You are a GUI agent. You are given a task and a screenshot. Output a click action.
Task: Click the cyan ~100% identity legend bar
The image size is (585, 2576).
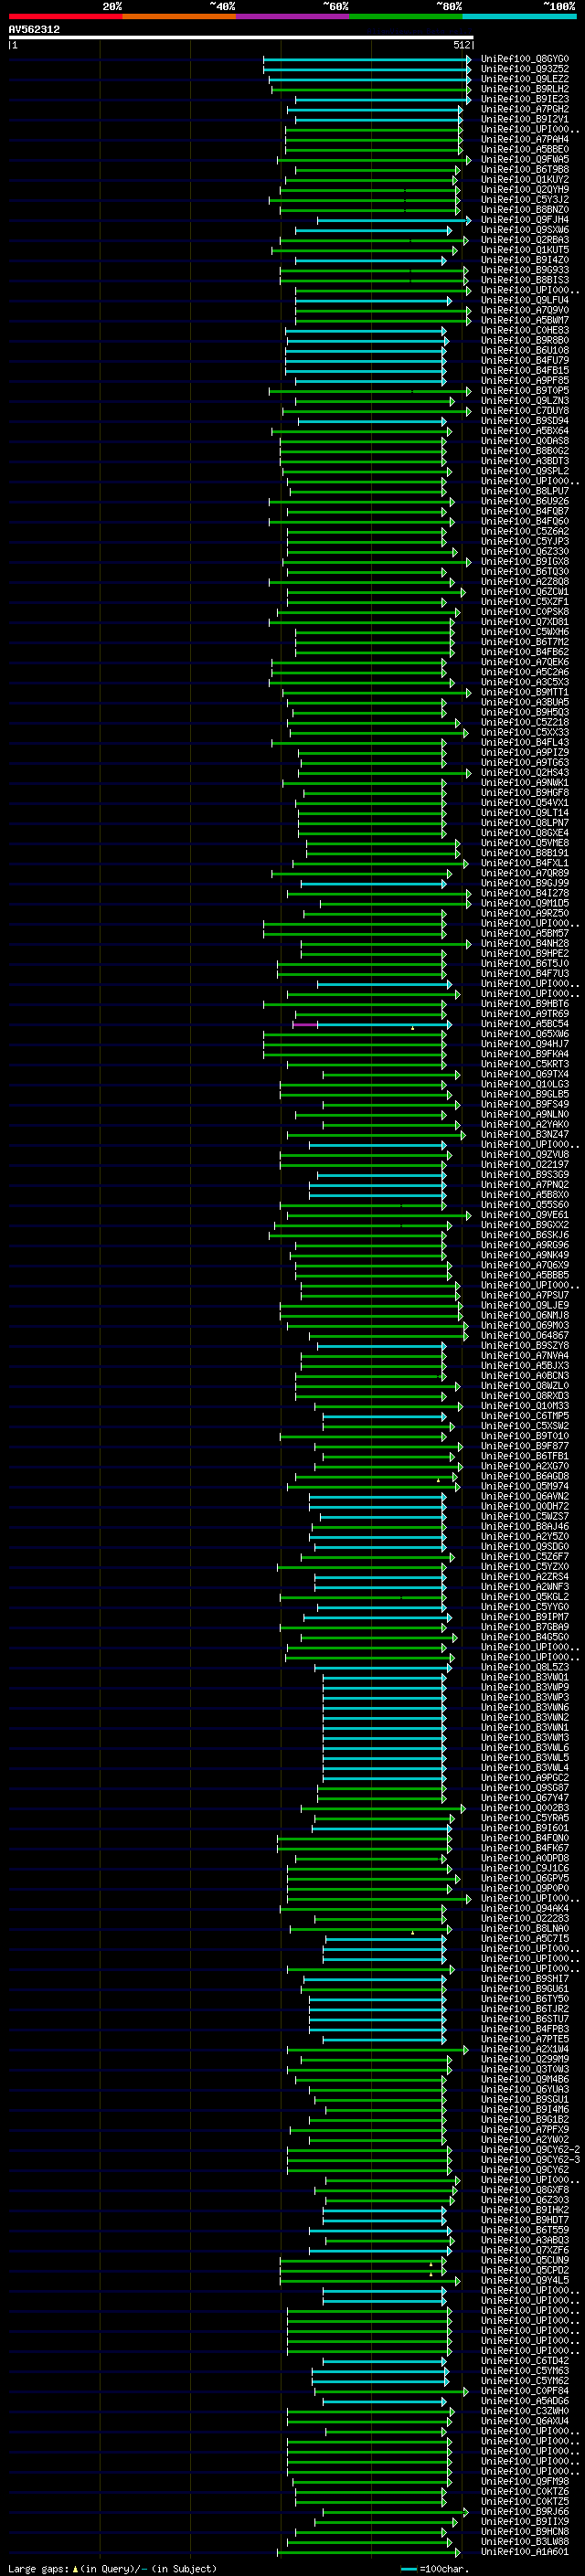tap(519, 16)
